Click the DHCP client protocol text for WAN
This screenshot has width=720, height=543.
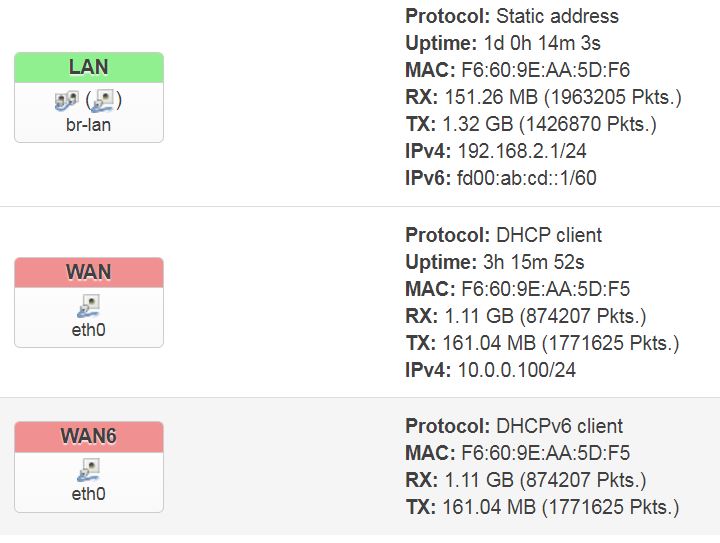click(x=549, y=235)
